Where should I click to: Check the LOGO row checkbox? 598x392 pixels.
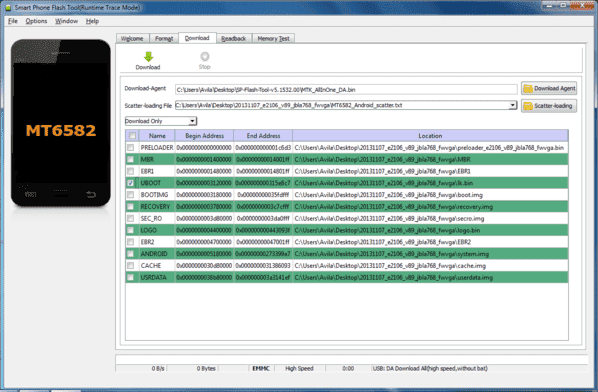click(x=131, y=230)
